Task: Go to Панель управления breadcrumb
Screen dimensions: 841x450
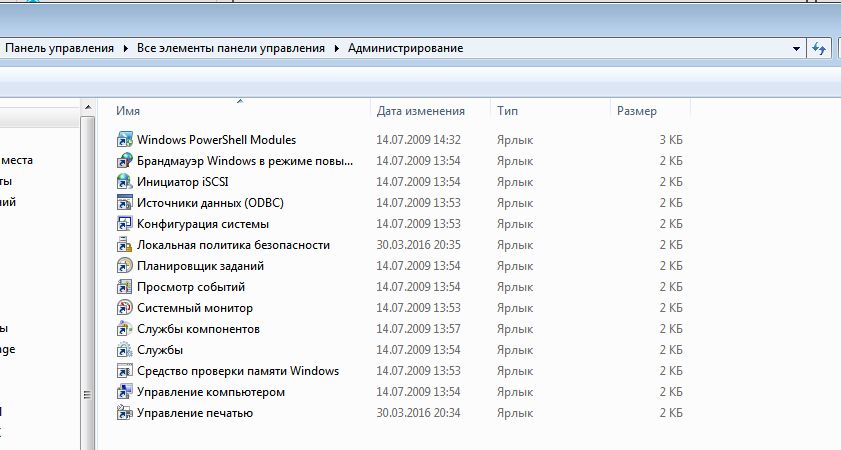Action: (x=60, y=48)
